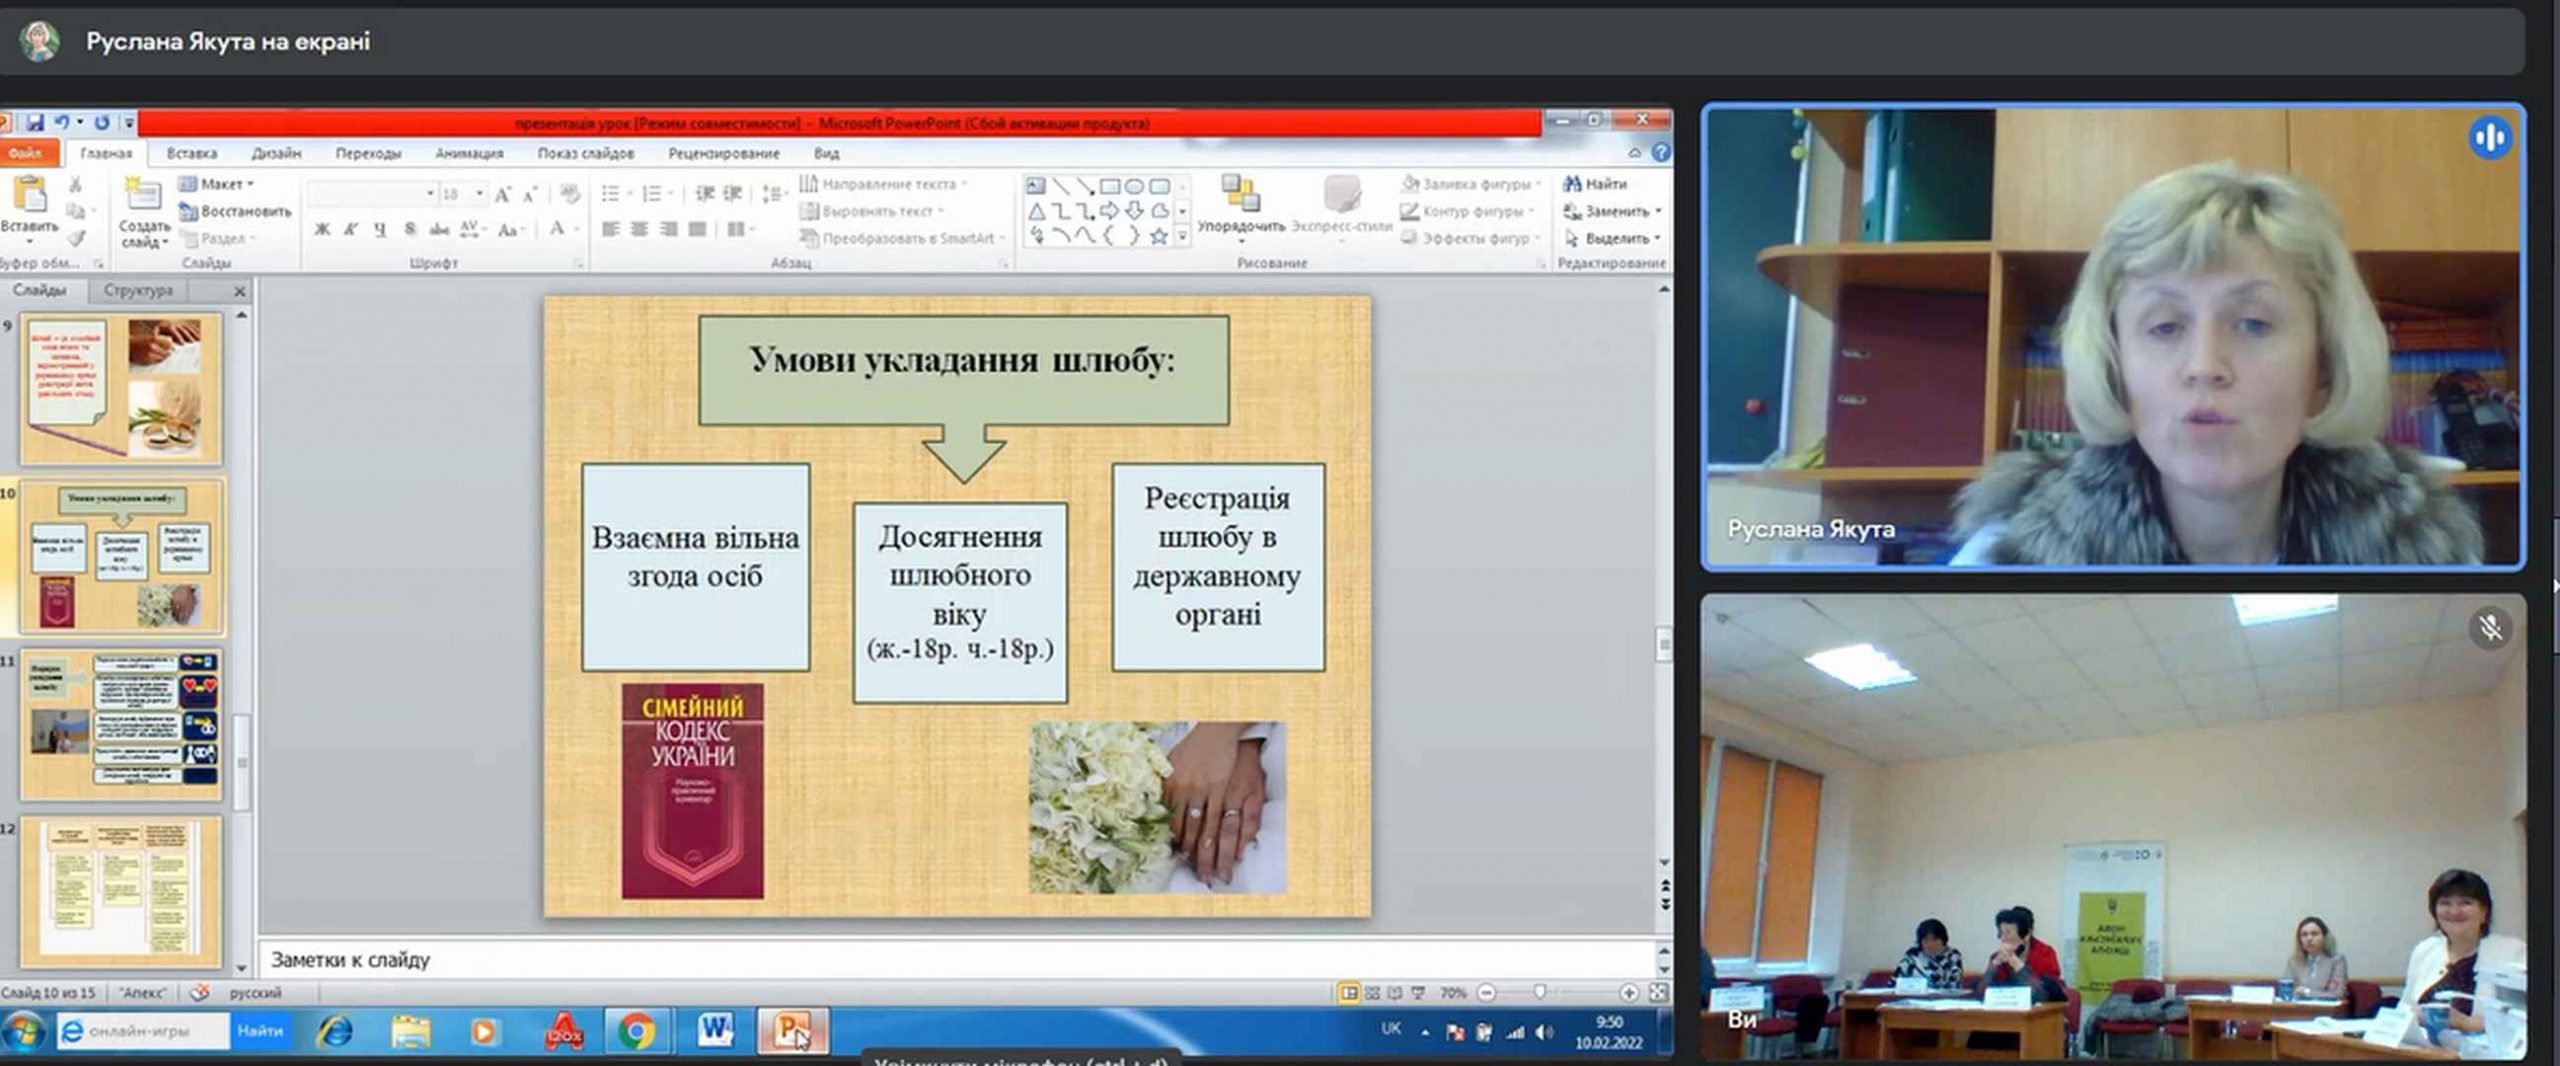This screenshot has height=1066, width=2560.
Task: Switch to the Структура pane tab
Action: click(138, 290)
